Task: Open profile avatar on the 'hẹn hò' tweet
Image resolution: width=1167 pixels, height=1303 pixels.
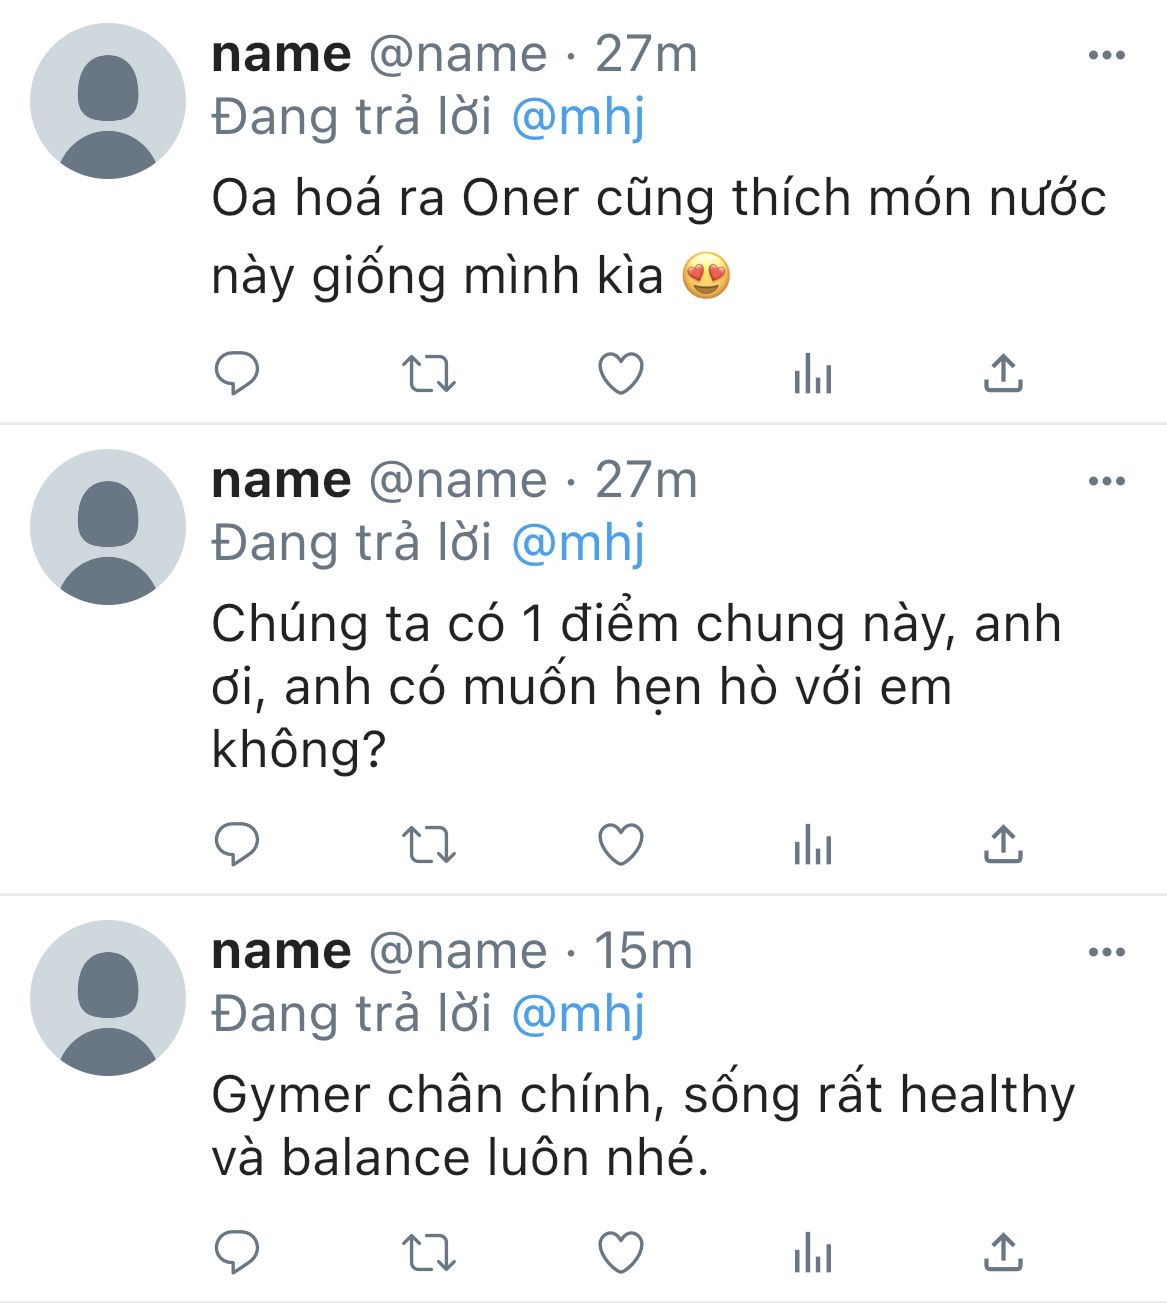Action: click(x=108, y=527)
